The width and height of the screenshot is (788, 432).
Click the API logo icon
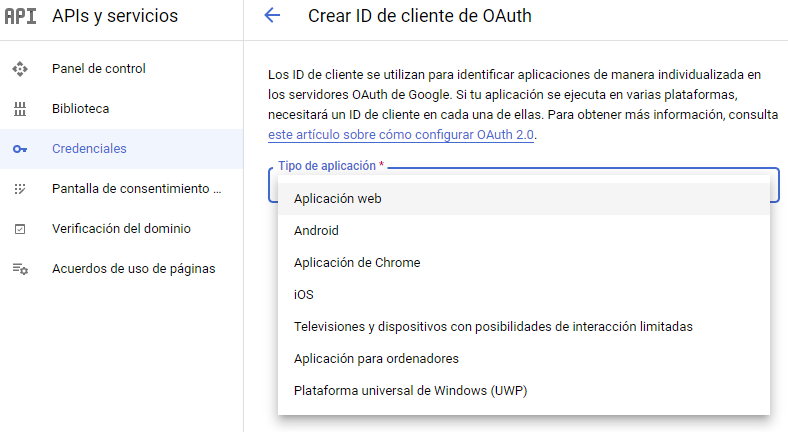pyautogui.click(x=21, y=16)
